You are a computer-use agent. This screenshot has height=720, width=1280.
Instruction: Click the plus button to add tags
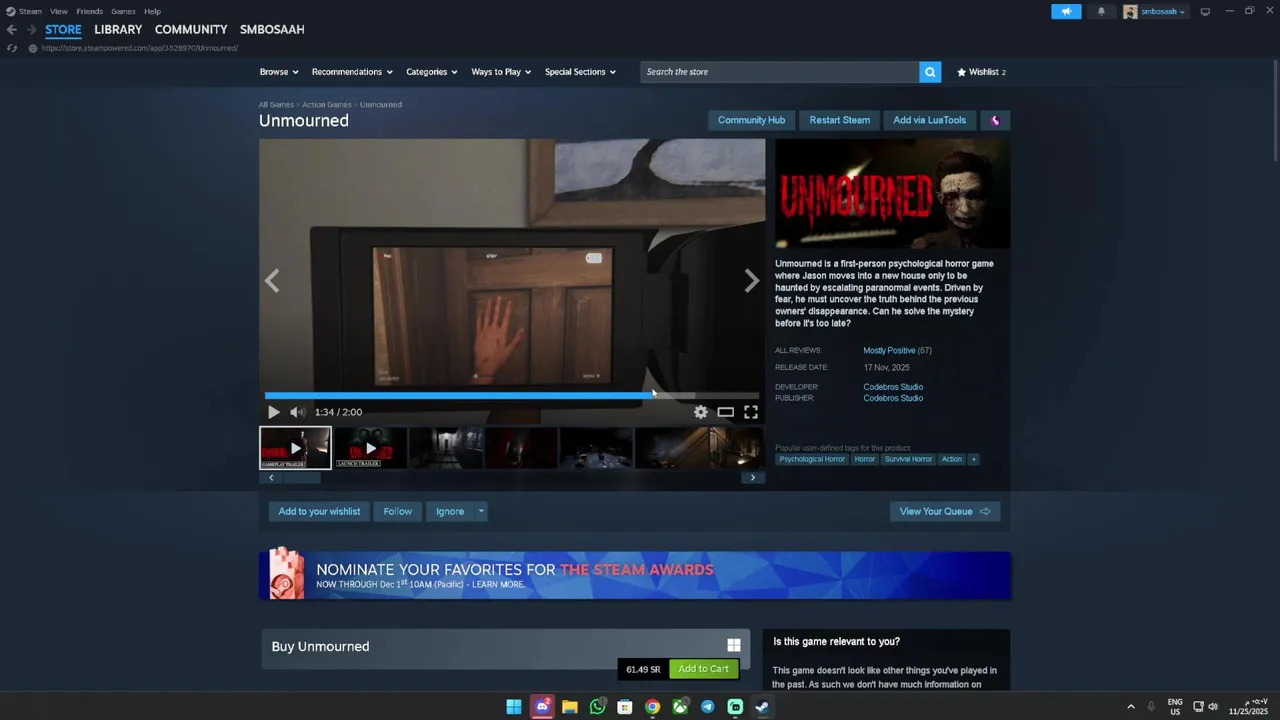tap(973, 459)
